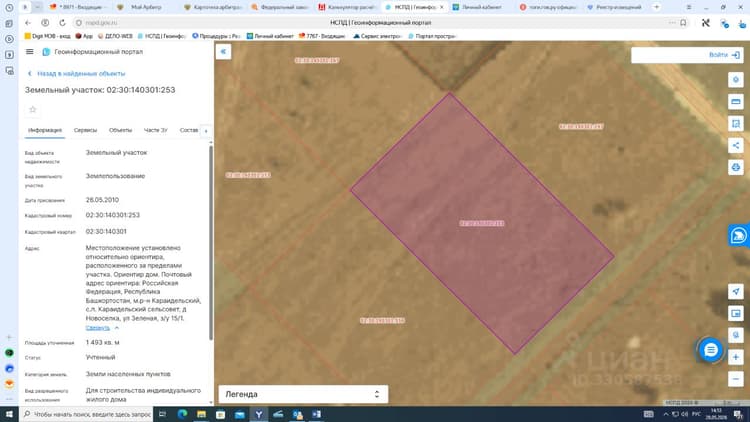Viewport: 750px width, 422px height.
Task: Click the area selection tool on map toolbar
Action: pyautogui.click(x=736, y=123)
